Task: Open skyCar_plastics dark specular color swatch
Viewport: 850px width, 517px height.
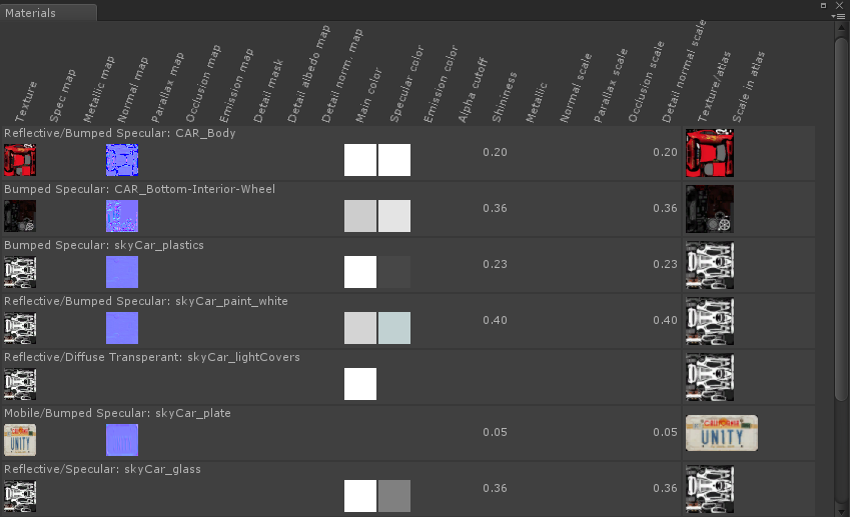Action: point(394,272)
